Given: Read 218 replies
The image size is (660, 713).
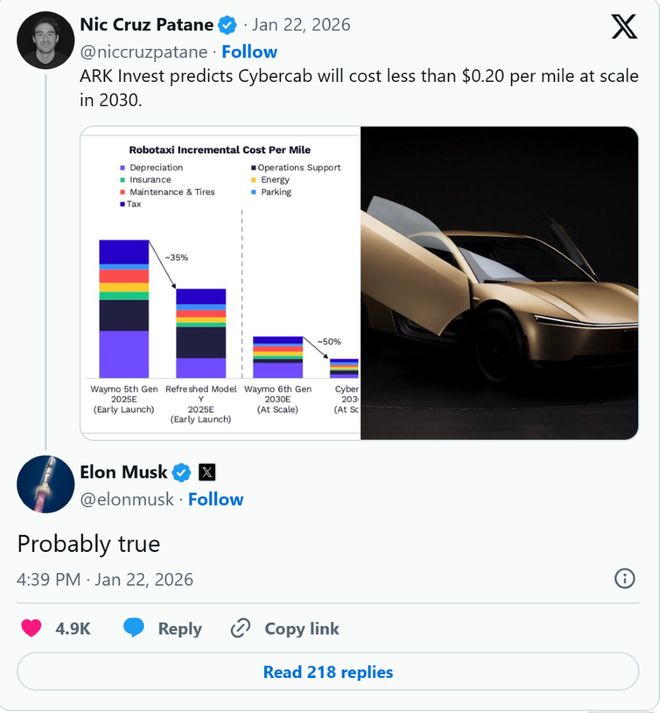Looking at the screenshot, I should (328, 672).
